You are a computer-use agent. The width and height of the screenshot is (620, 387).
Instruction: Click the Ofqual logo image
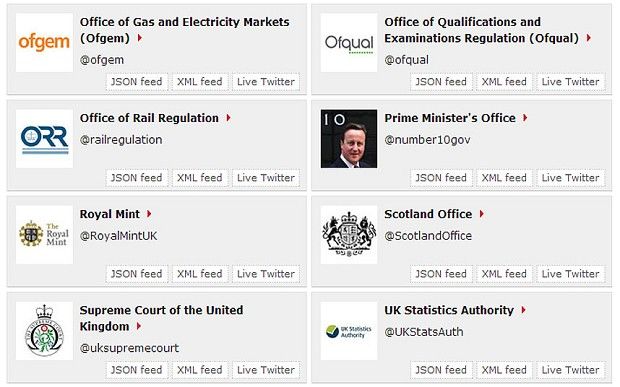[x=349, y=42]
